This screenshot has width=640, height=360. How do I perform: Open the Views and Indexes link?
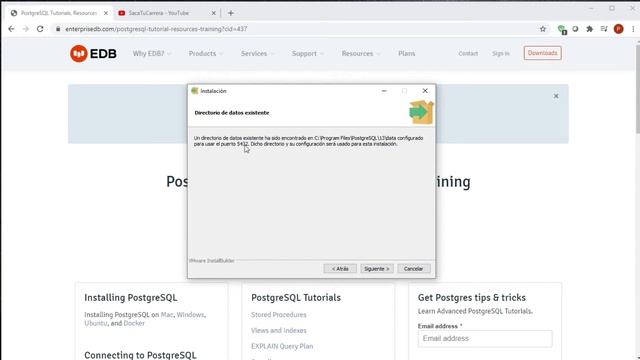(278, 331)
